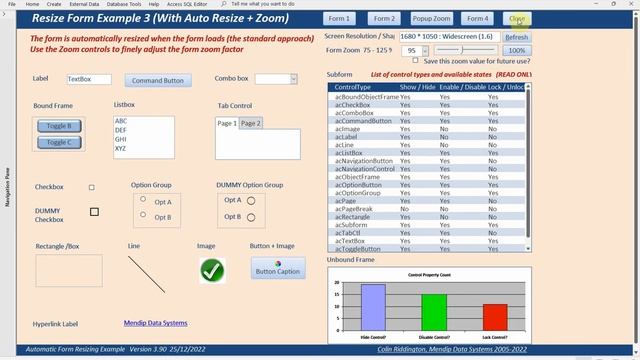Switch to Page 1 of Tab Control
The image size is (640, 360).
(227, 123)
